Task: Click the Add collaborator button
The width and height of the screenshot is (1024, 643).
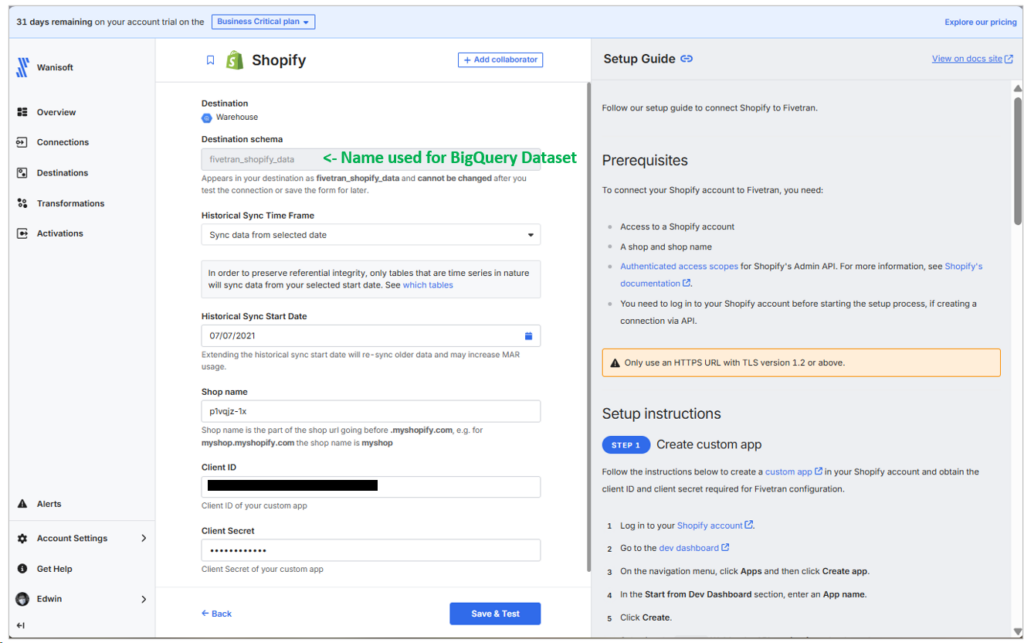Action: pyautogui.click(x=500, y=59)
